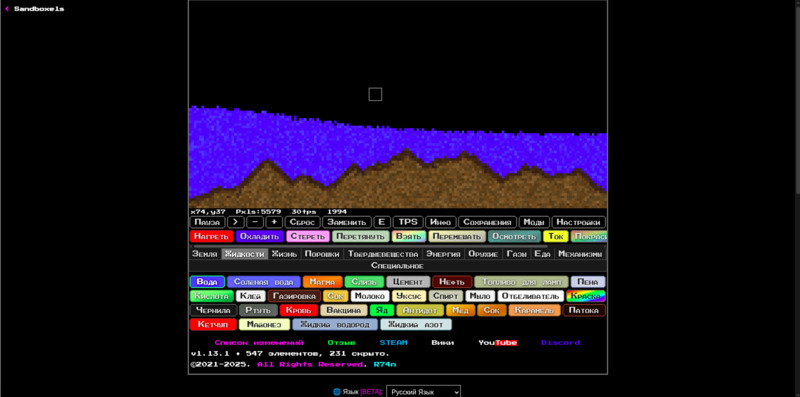Select the Осмотреть inspect tool
This screenshot has width=800, height=397.
[514, 237]
